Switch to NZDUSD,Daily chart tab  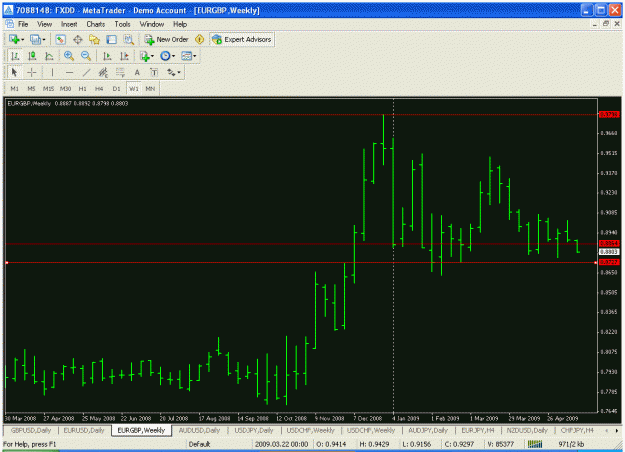point(527,430)
